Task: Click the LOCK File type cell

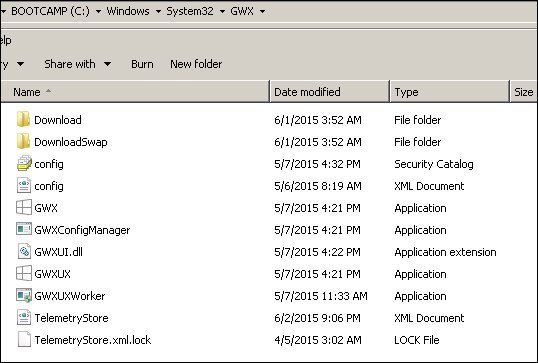Action: coord(417,340)
